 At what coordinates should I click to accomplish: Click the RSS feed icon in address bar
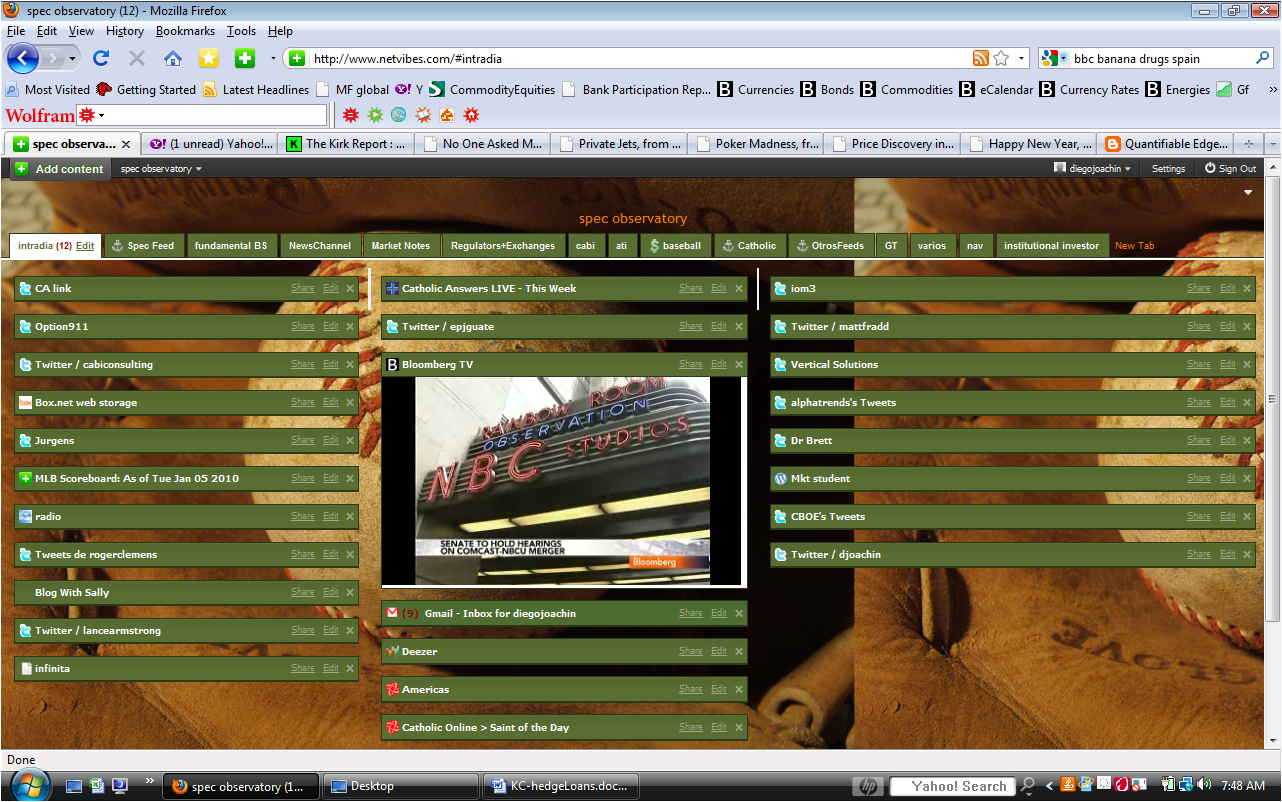[980, 58]
